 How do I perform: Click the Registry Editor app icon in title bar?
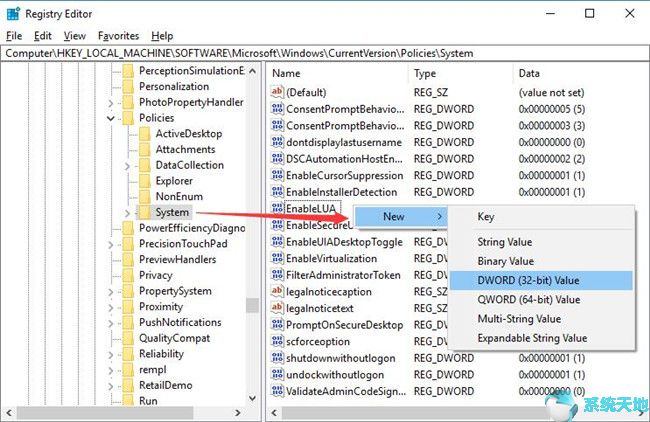[13, 14]
